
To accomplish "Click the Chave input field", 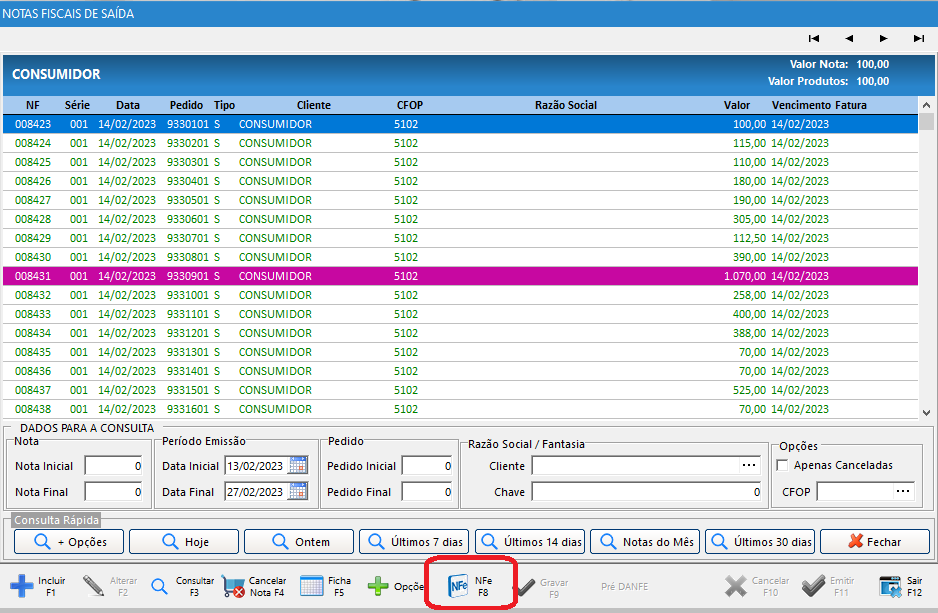I will point(647,492).
